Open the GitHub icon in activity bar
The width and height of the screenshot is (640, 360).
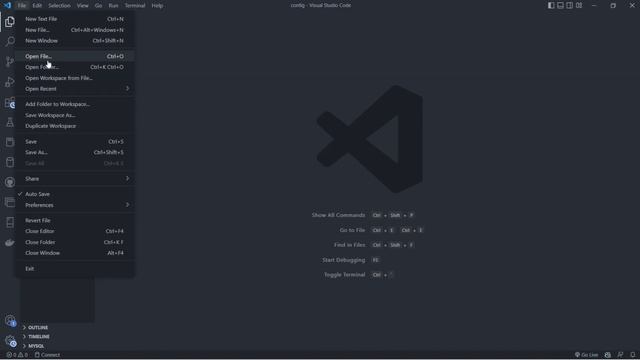10,182
